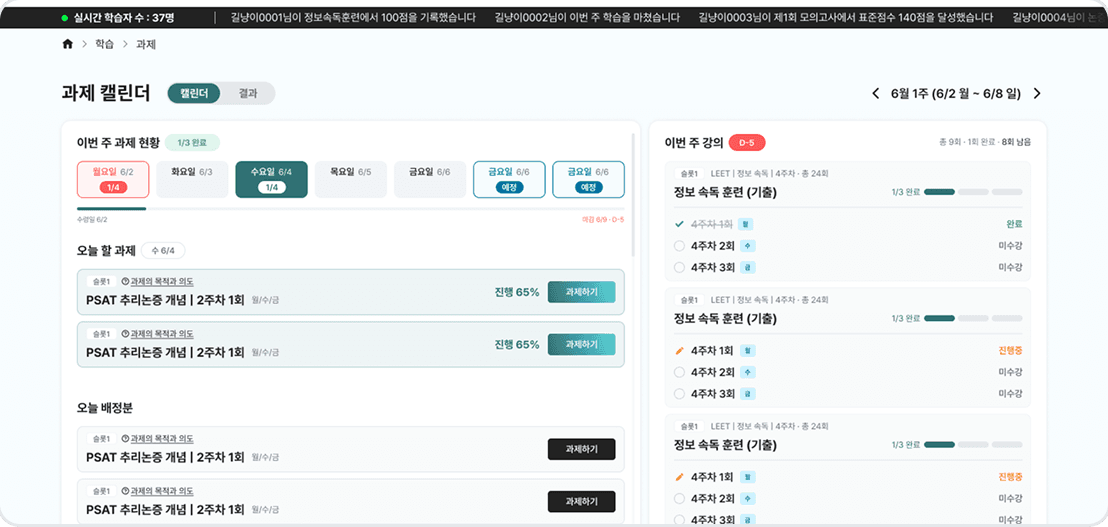Click the green live learner status dot
Screen dimensions: 1108x527
coord(65,18)
